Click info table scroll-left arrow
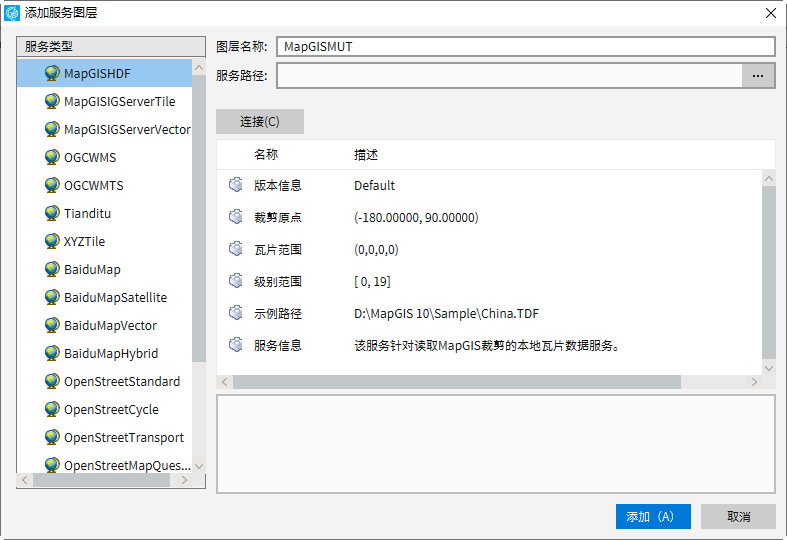 (225, 382)
